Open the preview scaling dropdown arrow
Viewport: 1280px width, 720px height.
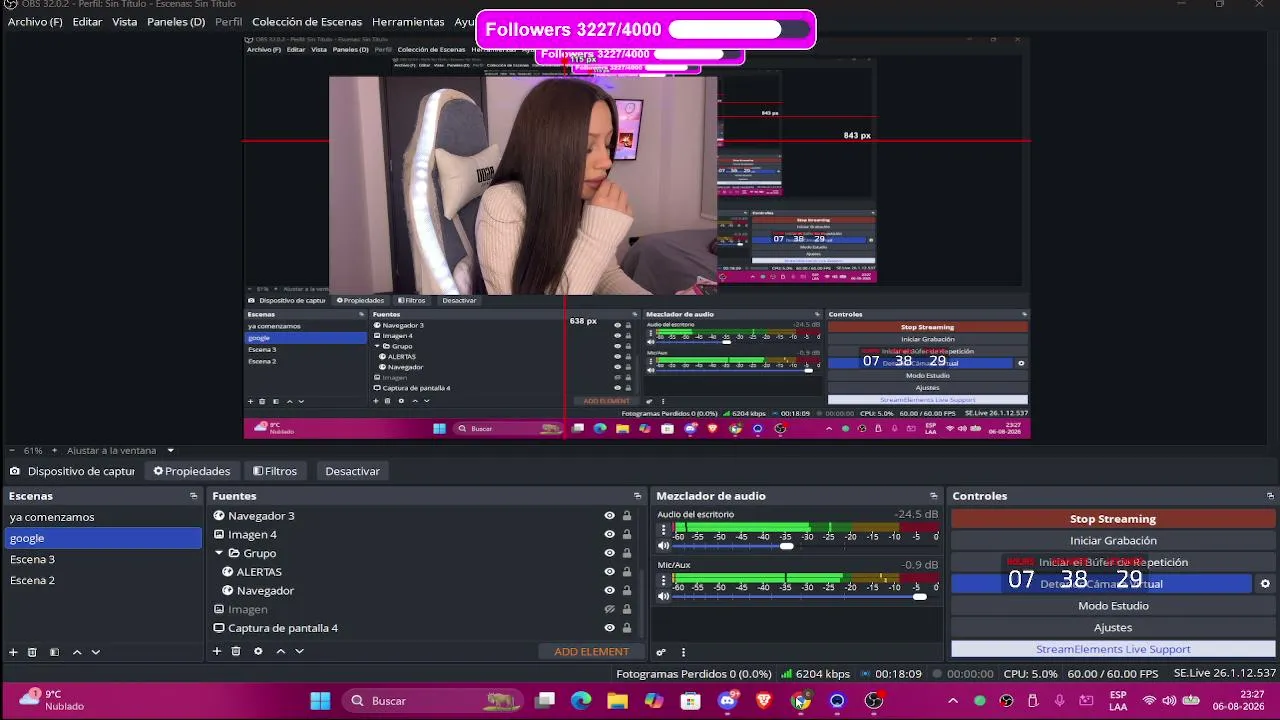coord(170,450)
